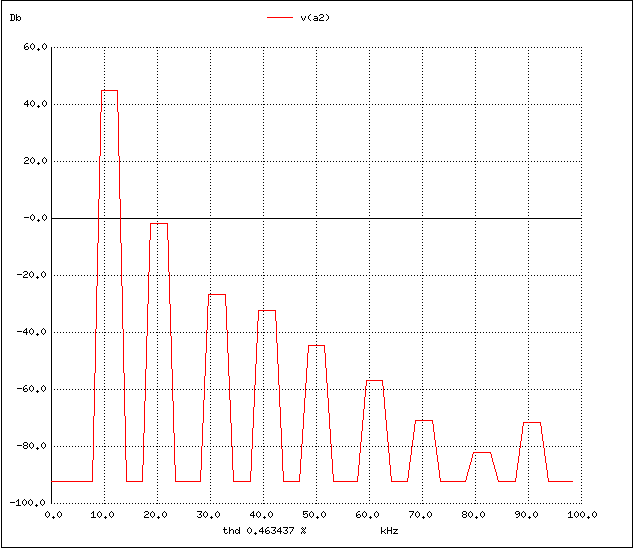Click the -0.0 y-axis tick label

pyautogui.click(x=36, y=218)
